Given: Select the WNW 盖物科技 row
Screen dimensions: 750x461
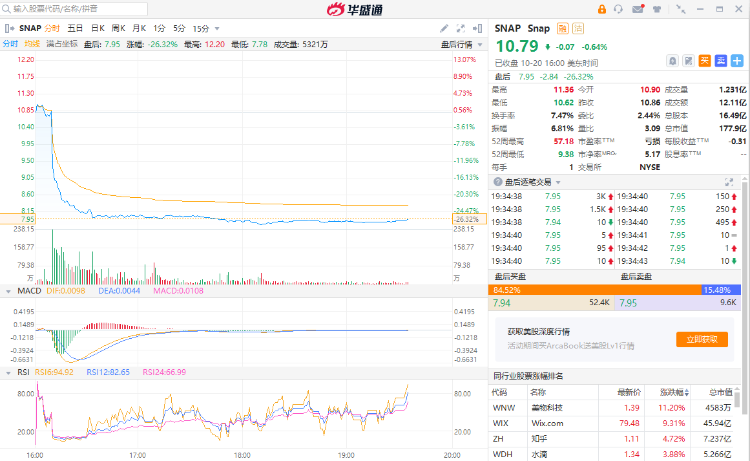Looking at the screenshot, I should [611, 408].
